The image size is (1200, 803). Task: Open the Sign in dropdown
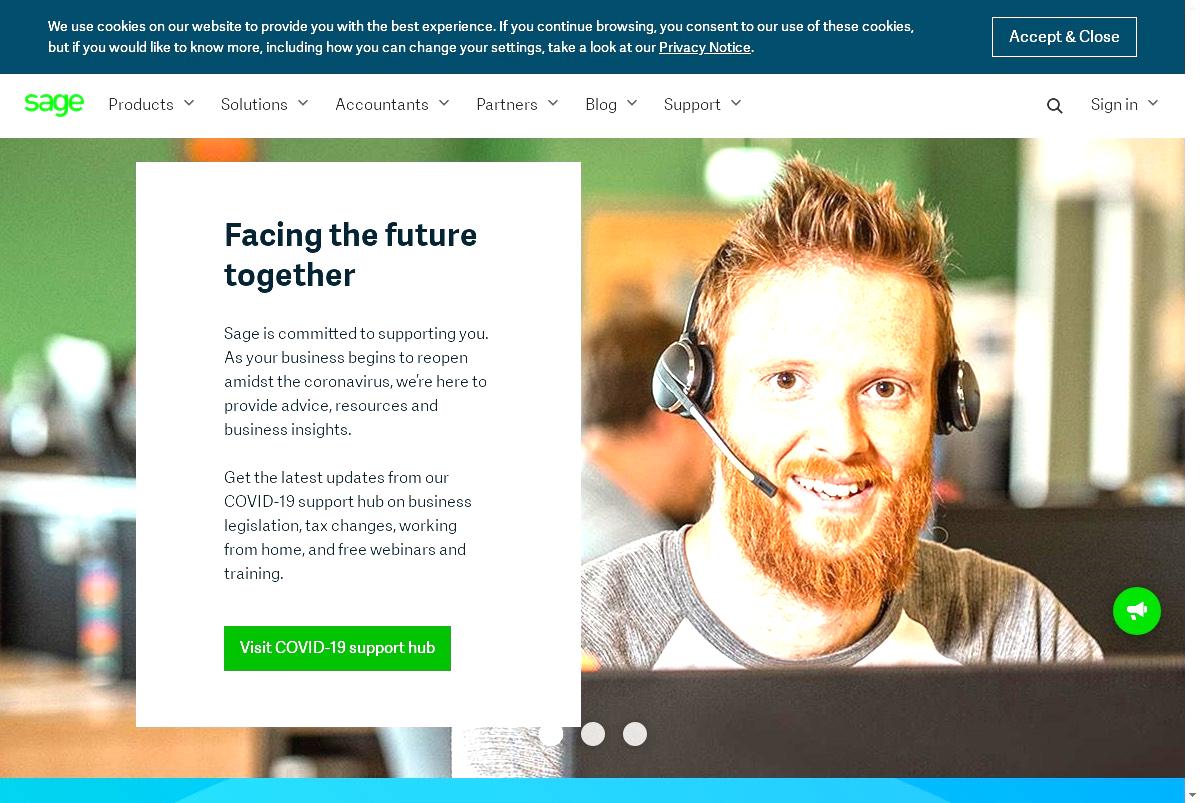[x=1124, y=104]
